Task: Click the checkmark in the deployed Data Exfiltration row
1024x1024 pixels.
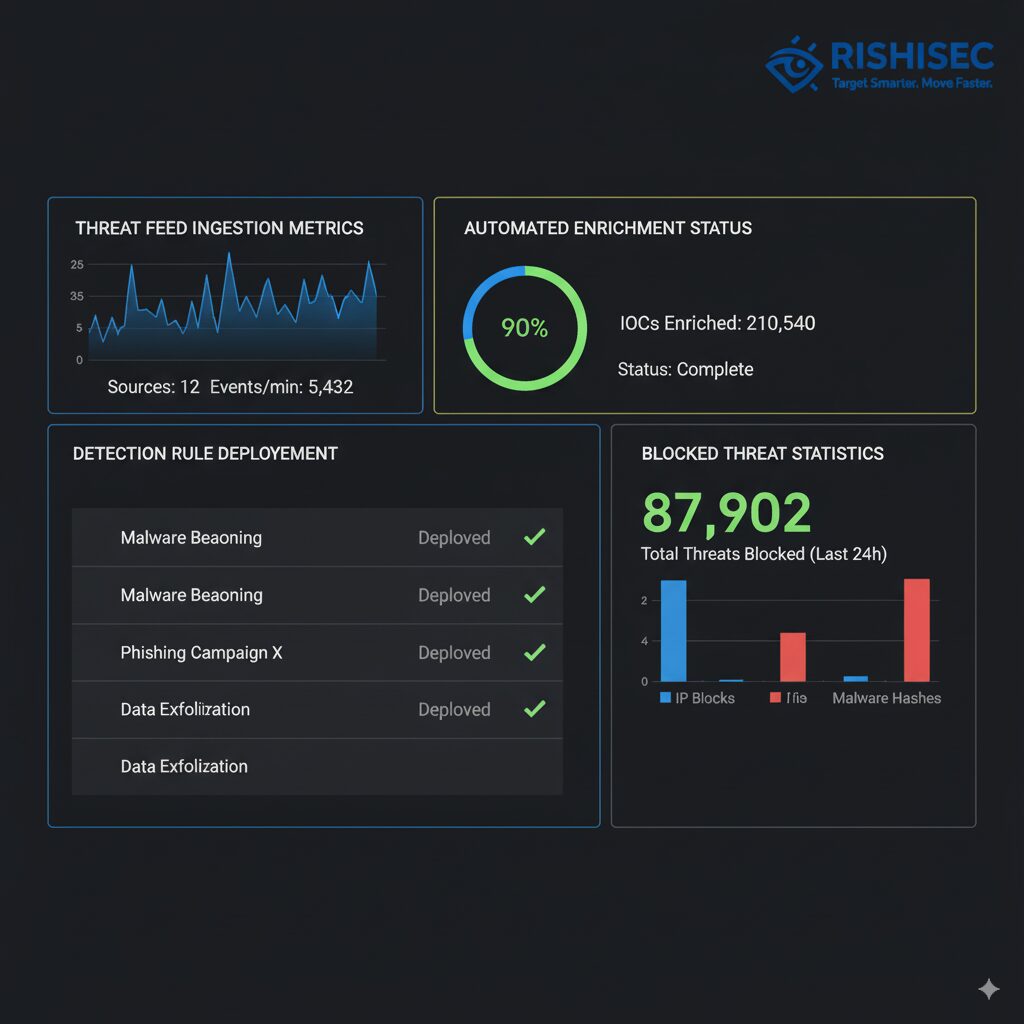Action: tap(535, 709)
